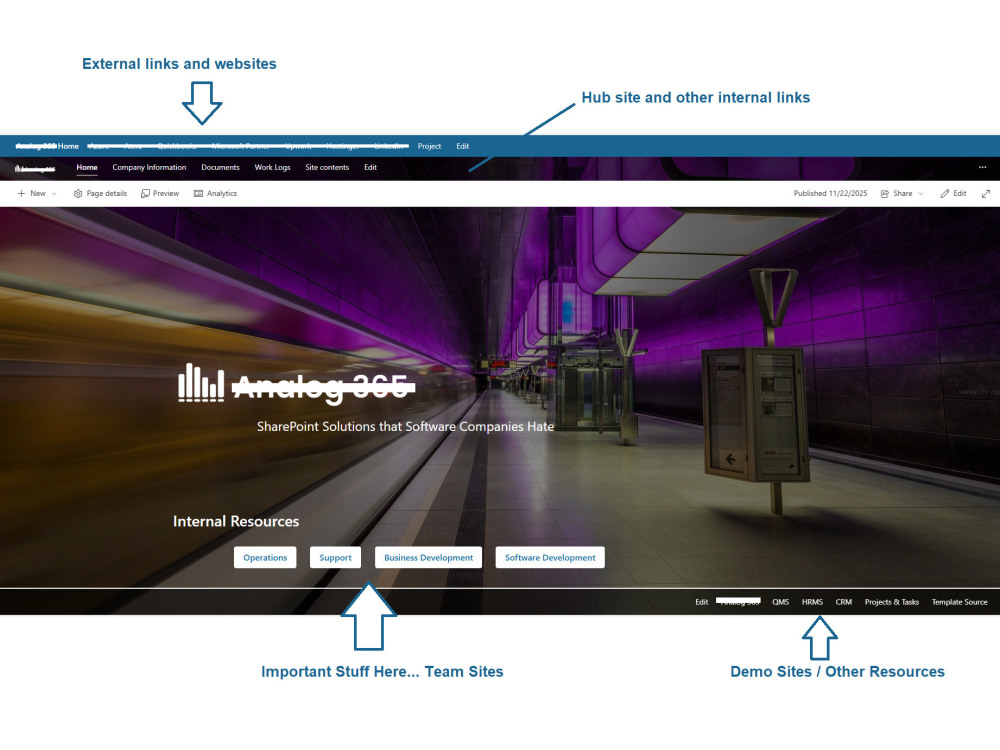Open Company Information in the site navigation
The width and height of the screenshot is (1000, 750).
pyautogui.click(x=149, y=167)
